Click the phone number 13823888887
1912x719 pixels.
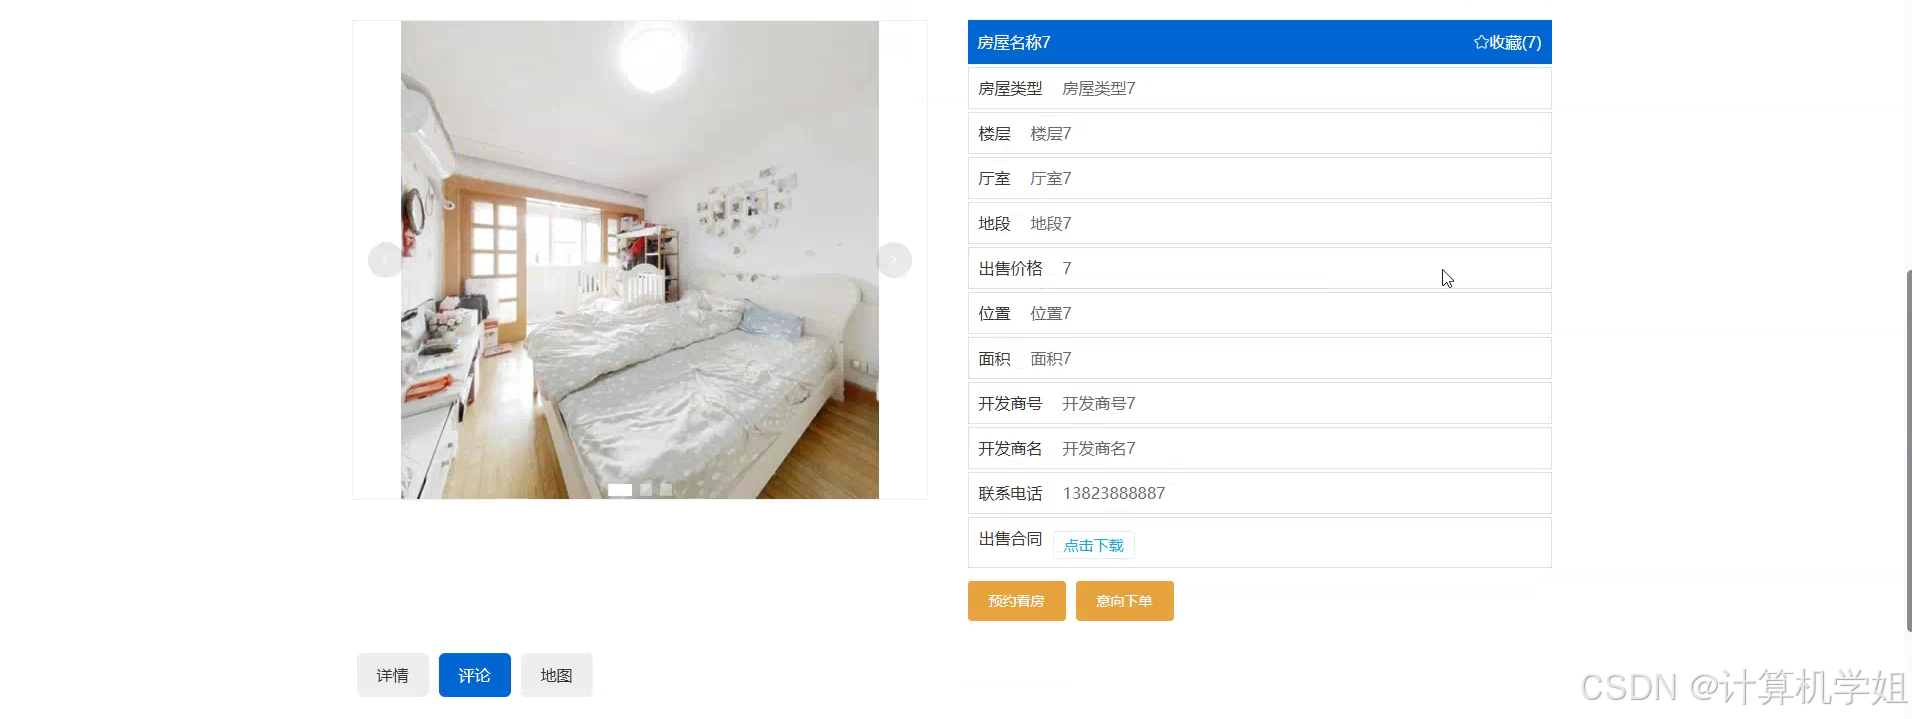1113,493
